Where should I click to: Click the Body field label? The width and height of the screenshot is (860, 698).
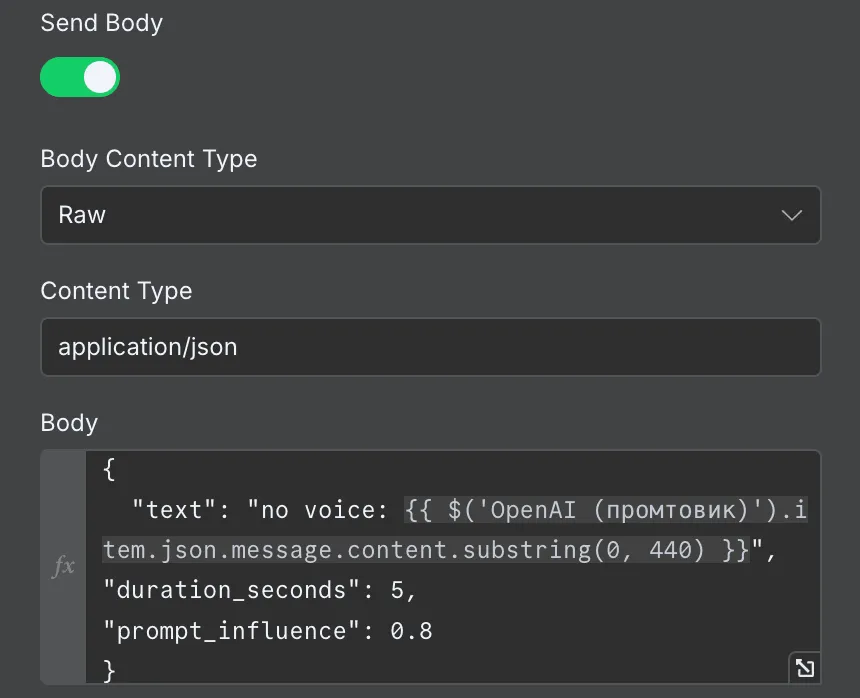(69, 423)
